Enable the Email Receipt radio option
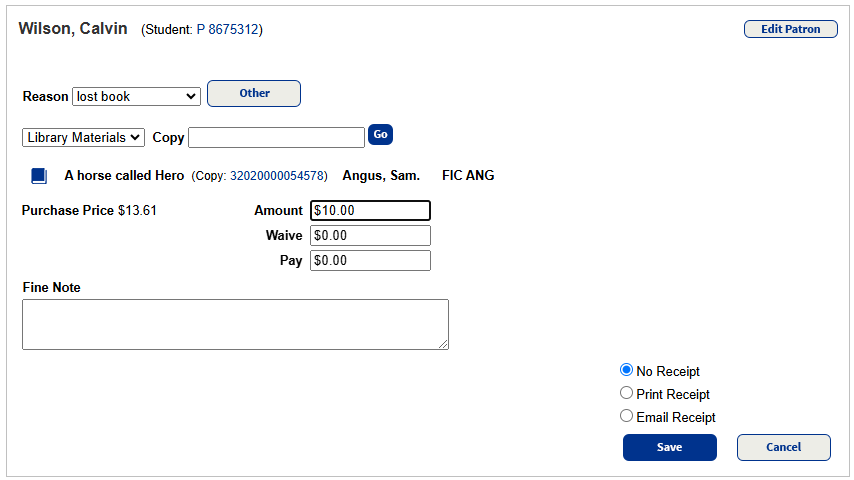This screenshot has height=480, width=854. [627, 416]
